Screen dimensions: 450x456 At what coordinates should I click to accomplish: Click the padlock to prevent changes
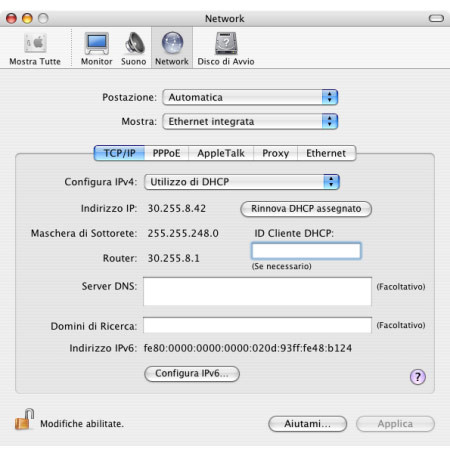pyautogui.click(x=24, y=419)
